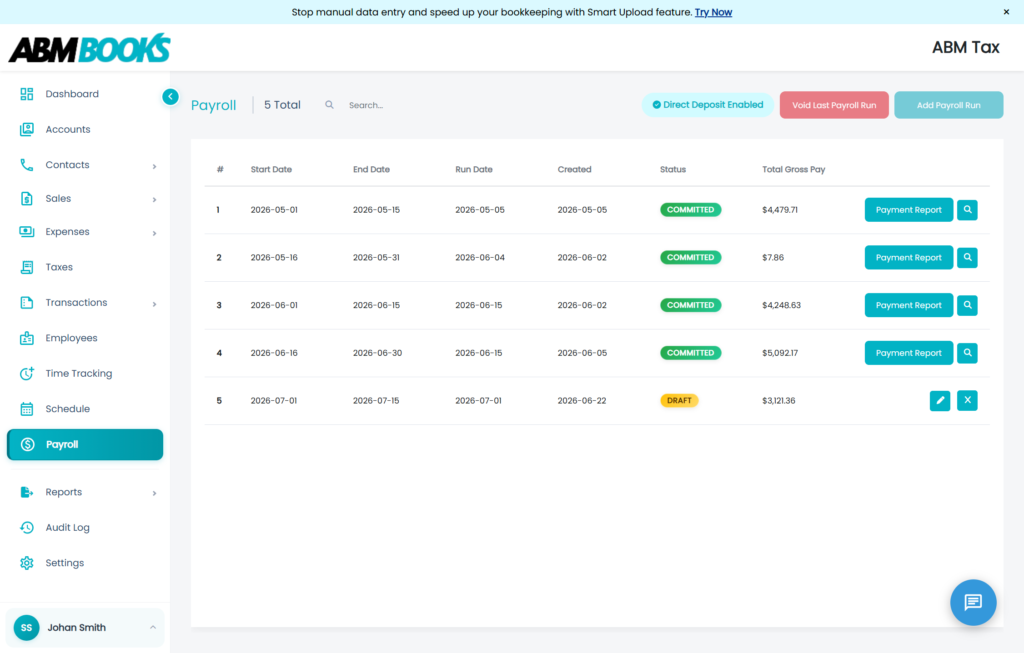Delete the draft payroll run 5
1024x653 pixels.
click(x=967, y=400)
